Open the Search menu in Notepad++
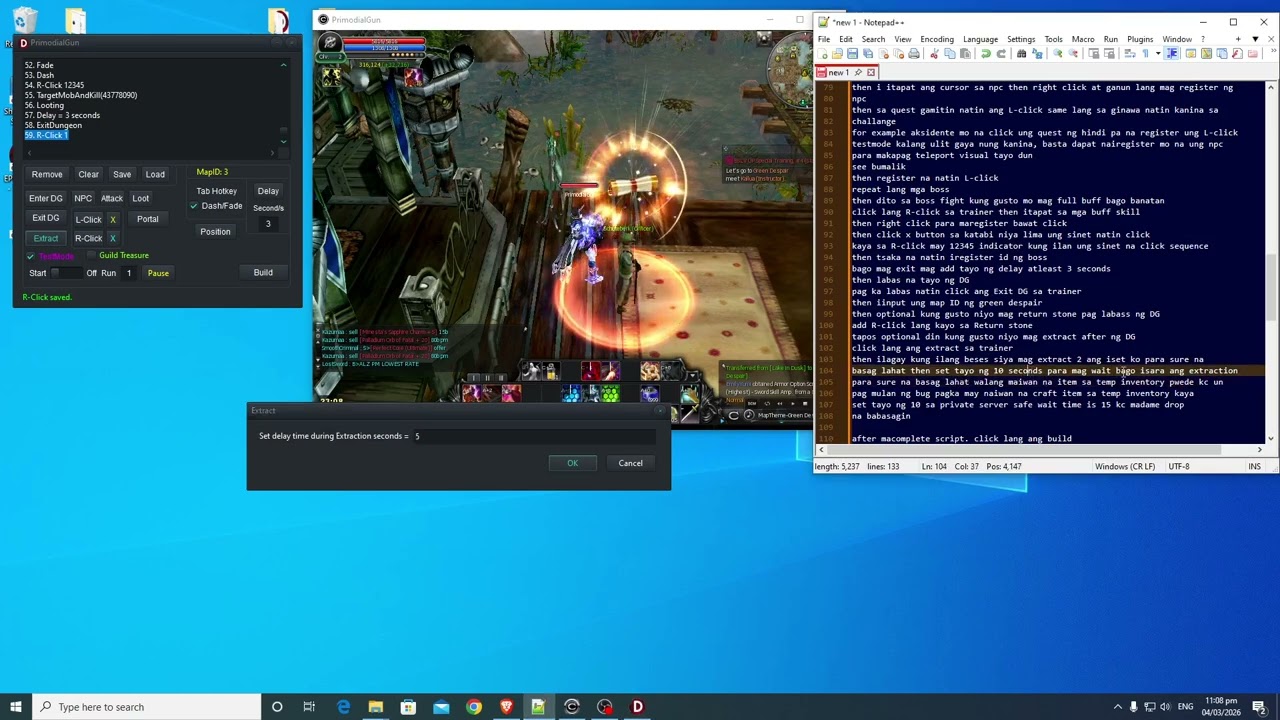The width and height of the screenshot is (1280, 720). pyautogui.click(x=873, y=39)
